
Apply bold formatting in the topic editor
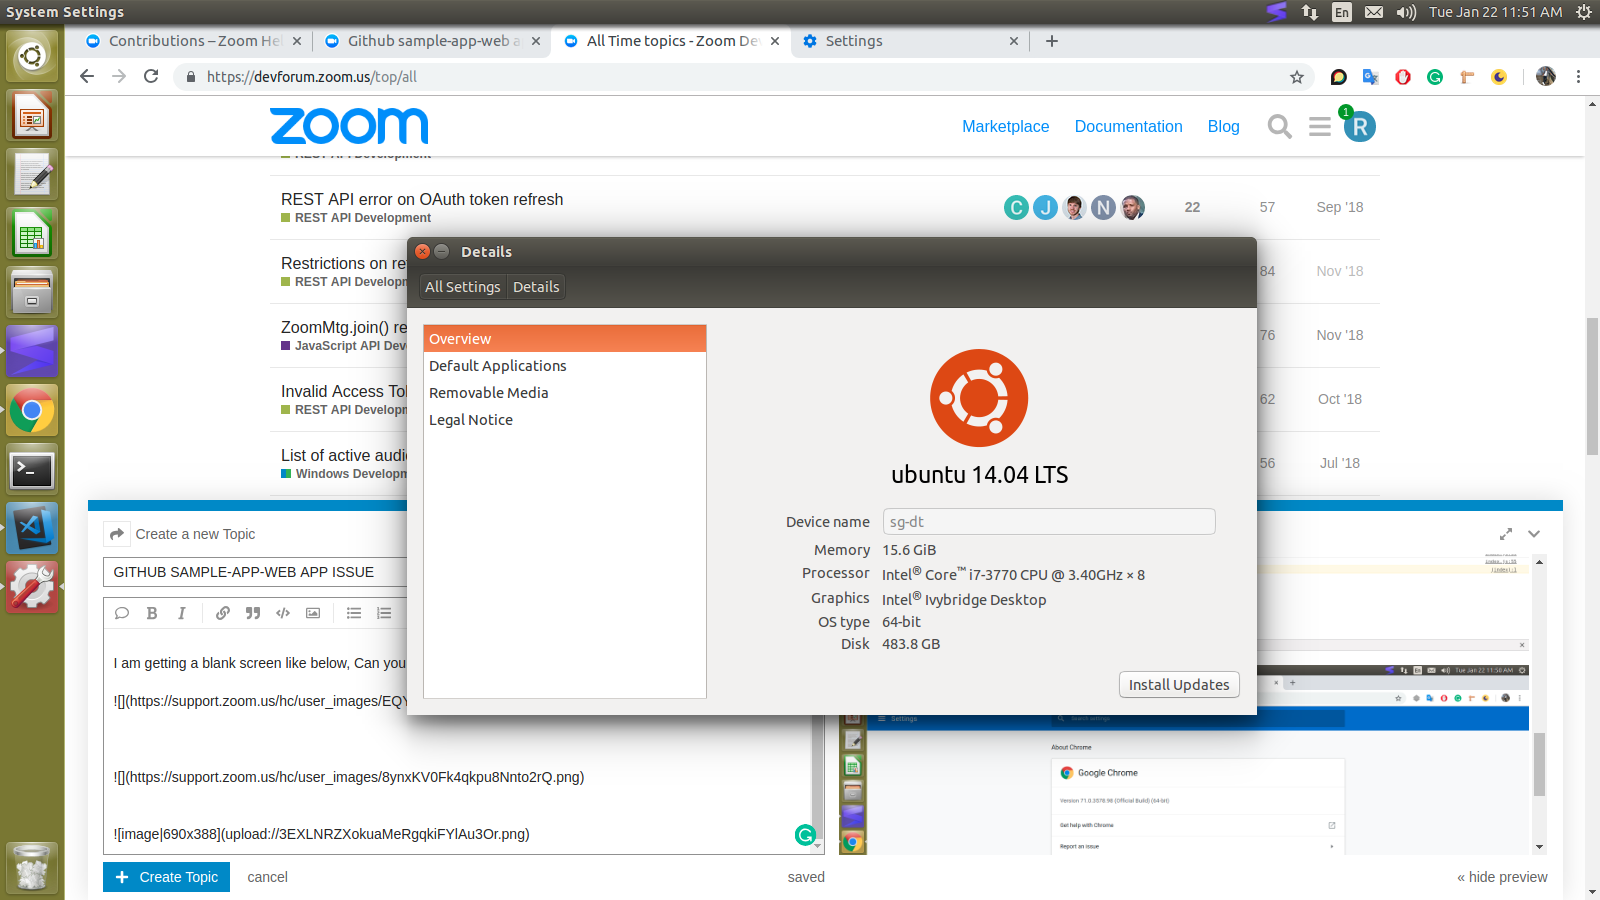[152, 613]
